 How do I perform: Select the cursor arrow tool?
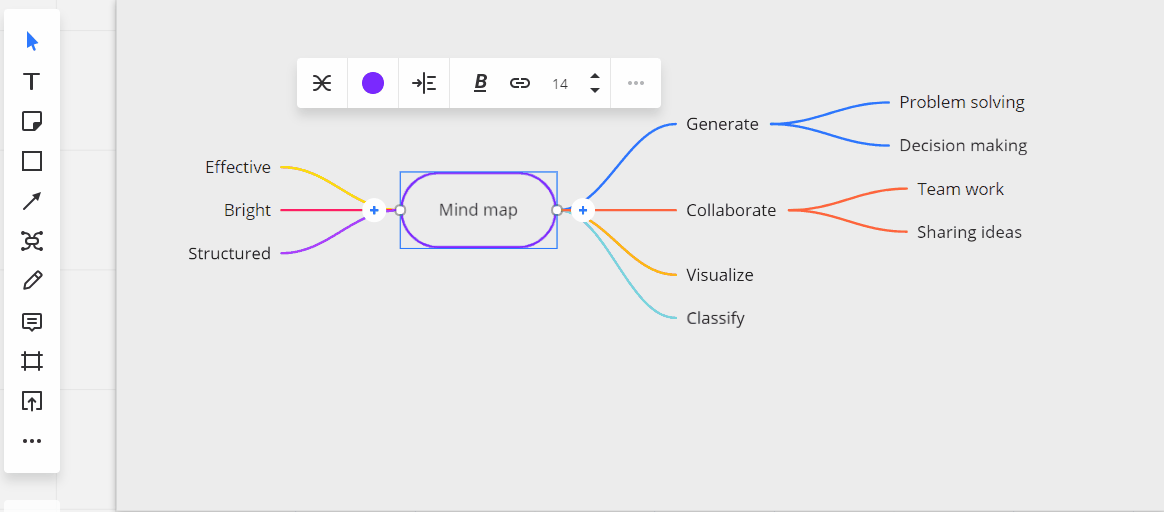(x=32, y=41)
